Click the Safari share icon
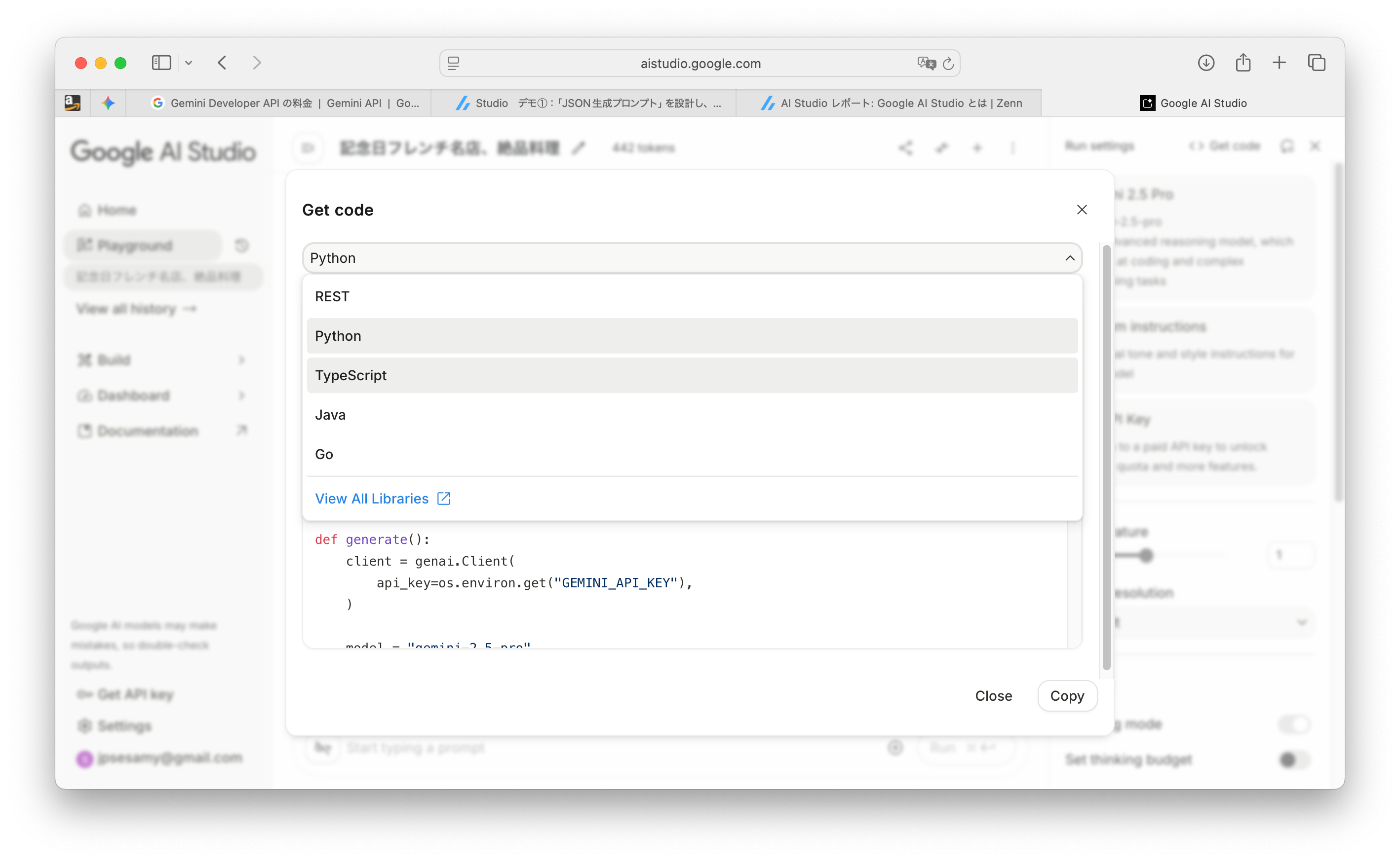 tap(1243, 62)
